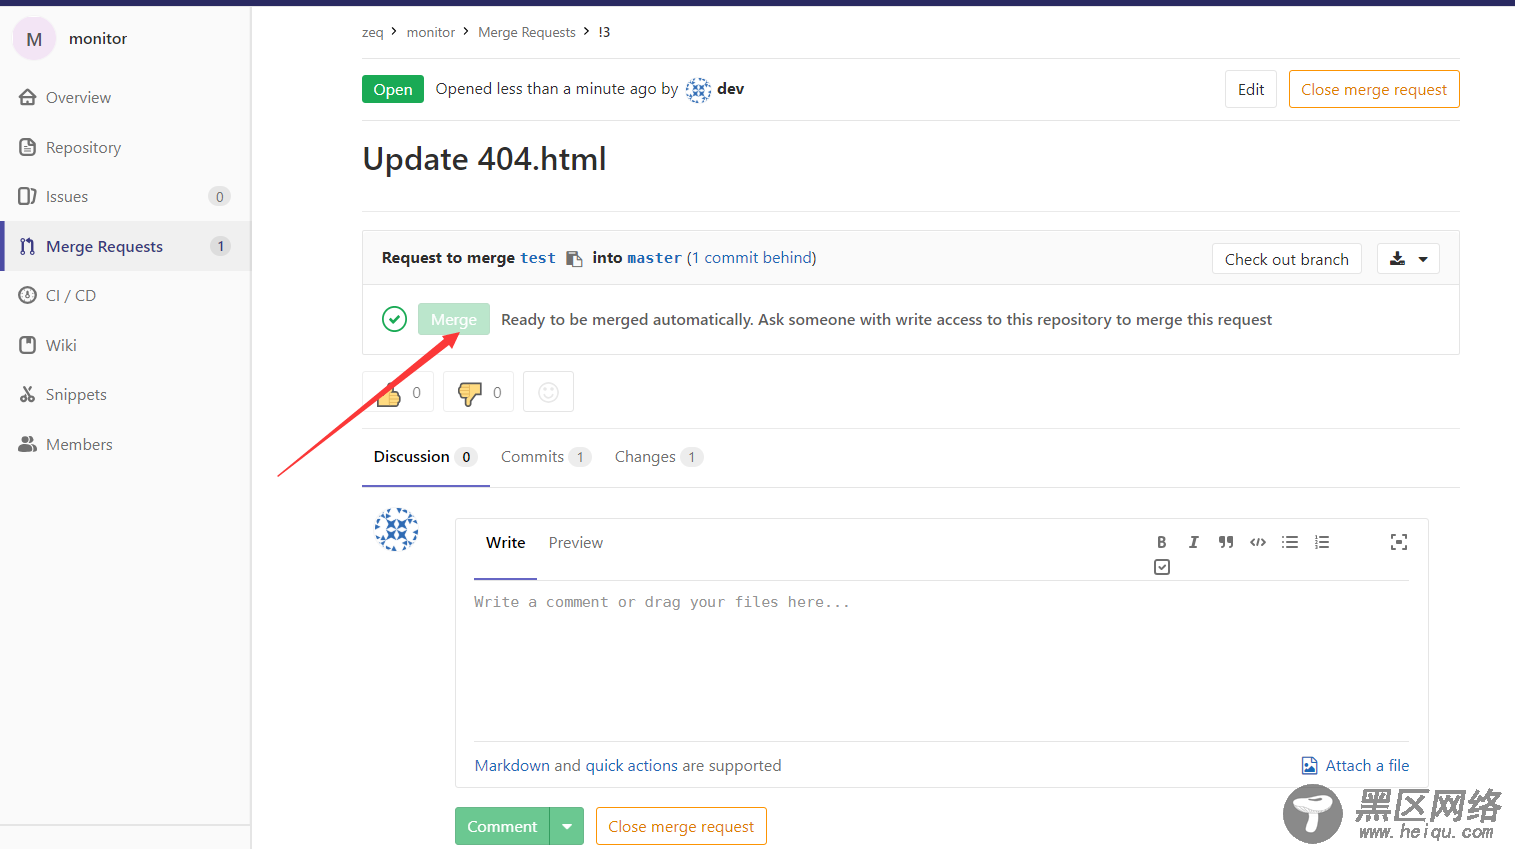This screenshot has height=849, width=1515.
Task: Click the CI / CD rocket icon
Action: tap(28, 295)
